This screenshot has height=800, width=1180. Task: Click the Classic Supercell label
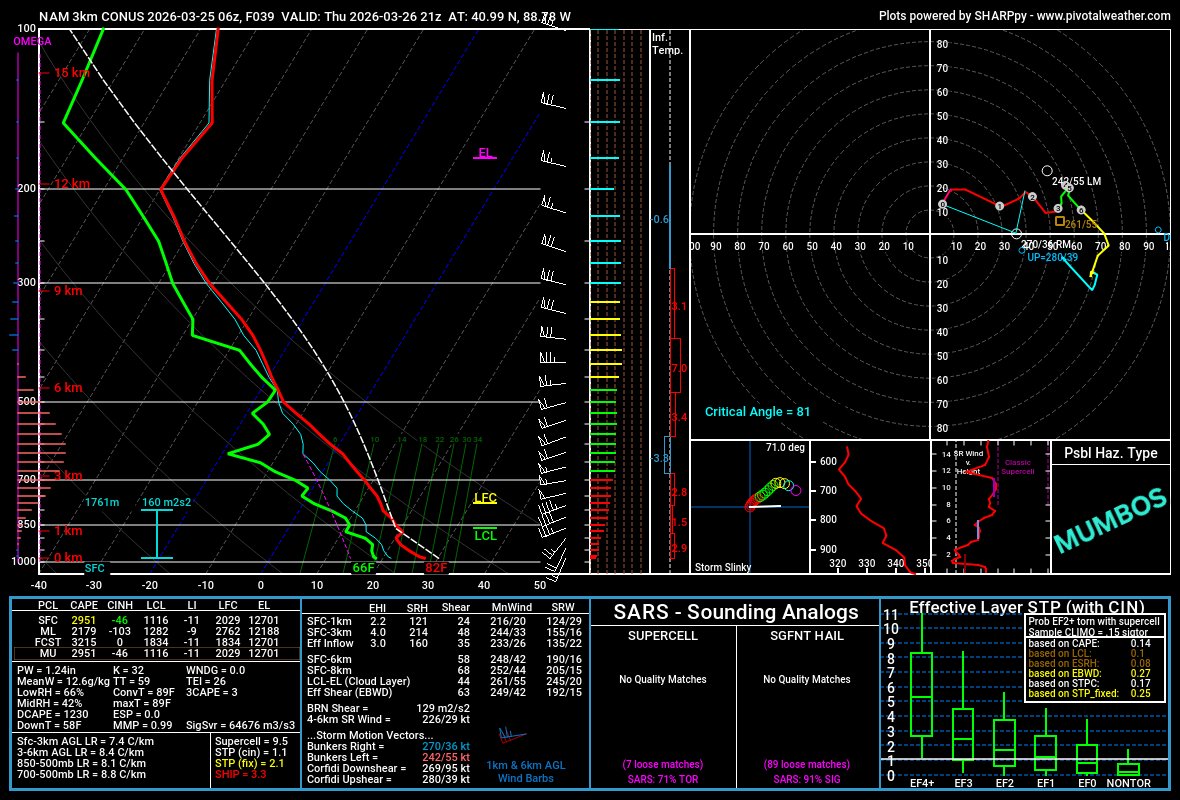coord(1017,467)
